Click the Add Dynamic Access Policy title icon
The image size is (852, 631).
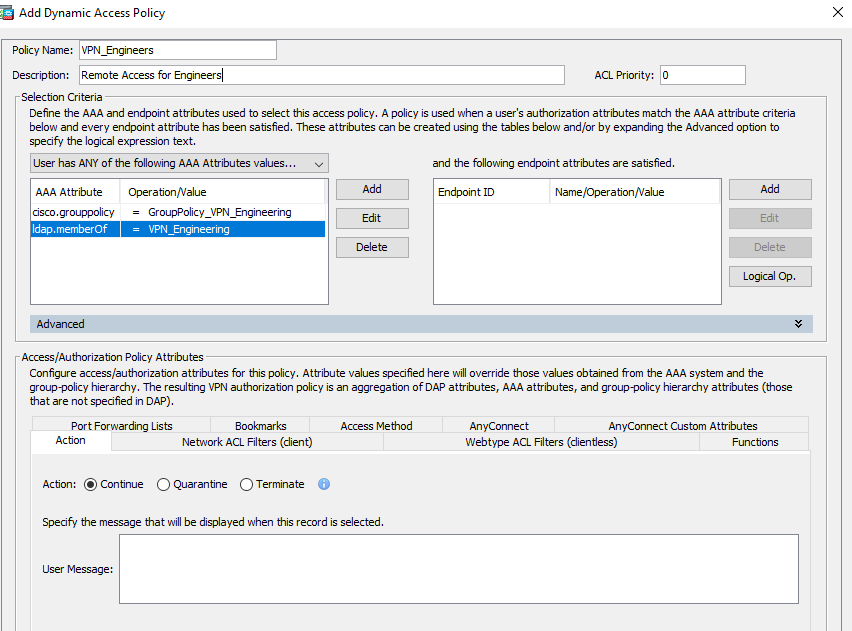click(9, 13)
